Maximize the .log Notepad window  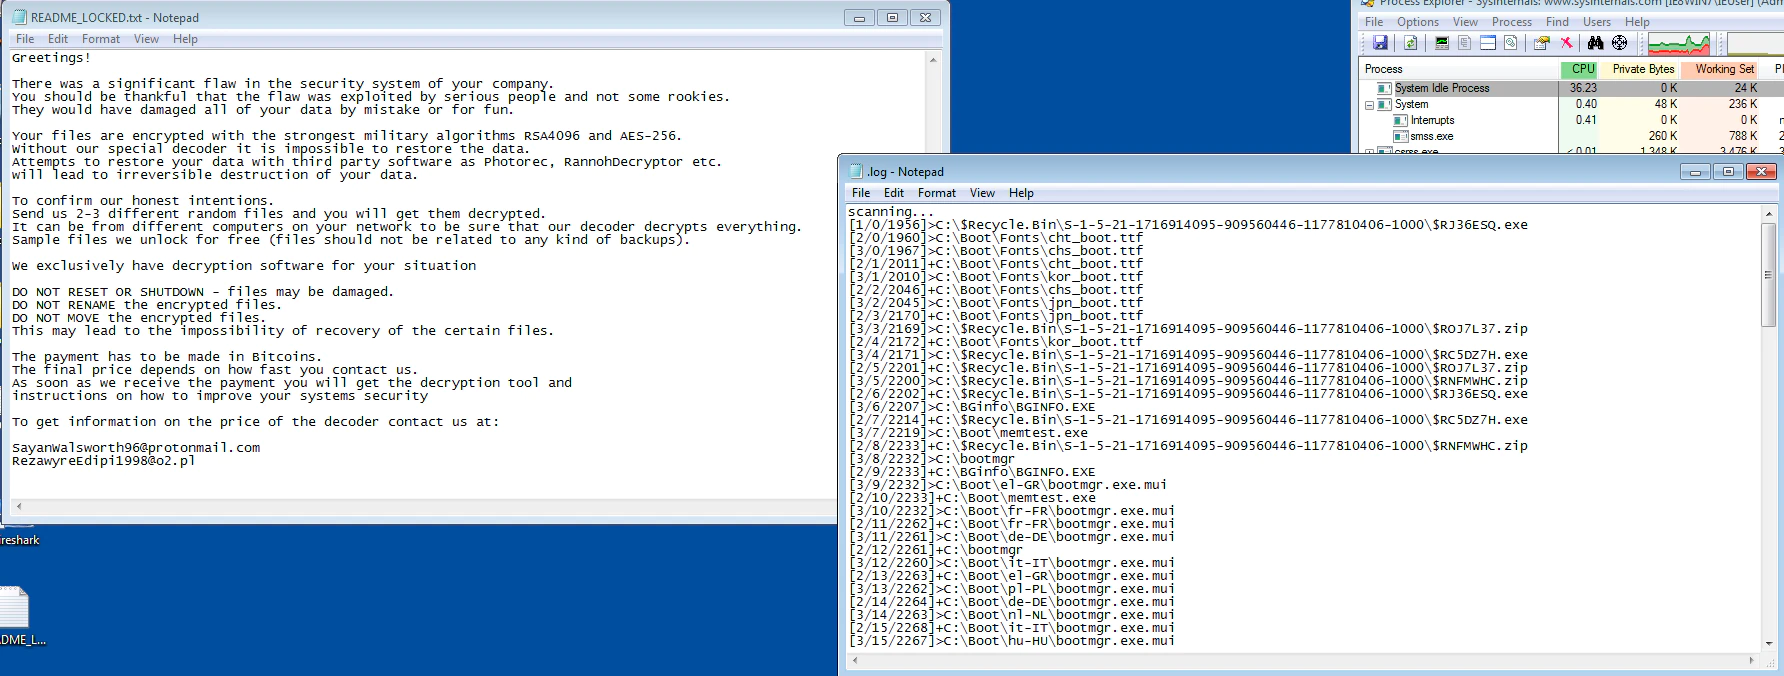1728,172
